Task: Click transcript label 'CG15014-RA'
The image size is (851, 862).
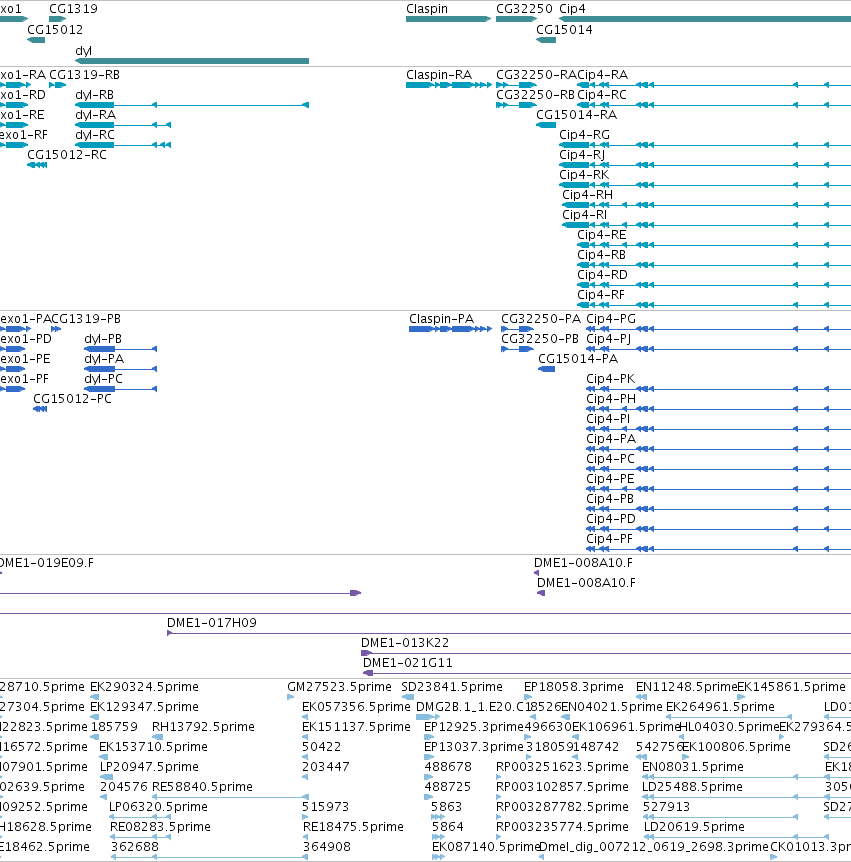Action: (x=577, y=115)
